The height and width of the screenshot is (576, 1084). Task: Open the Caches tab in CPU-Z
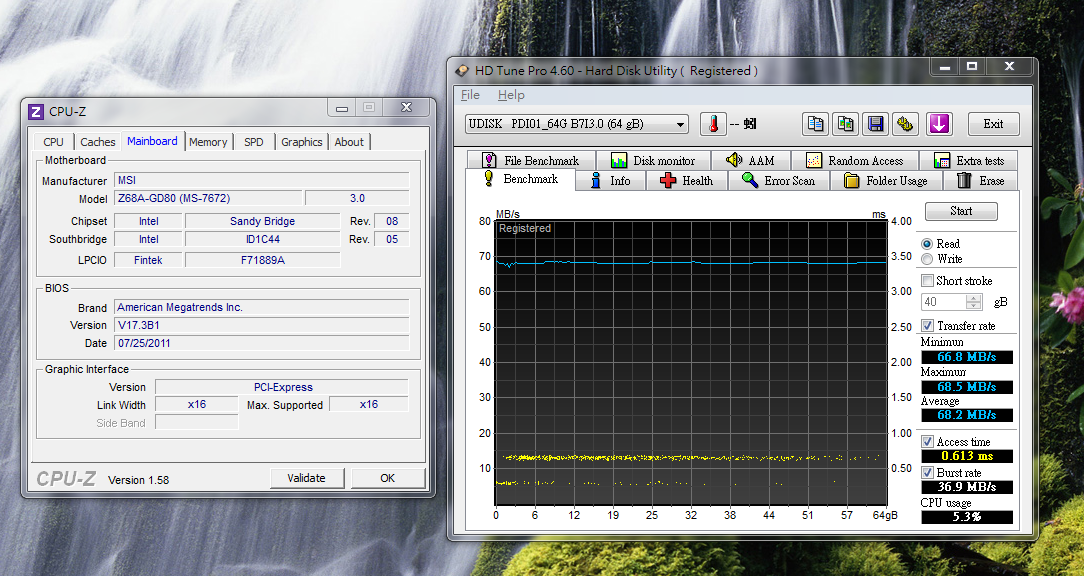[x=97, y=142]
